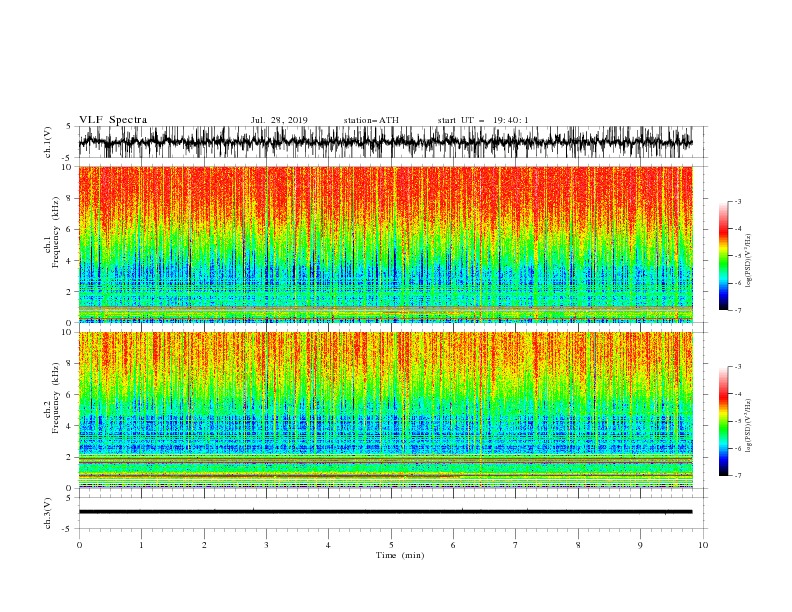Click the lower ch.2 color scale bar
The width and height of the screenshot is (792, 612).
pyautogui.click(x=724, y=421)
